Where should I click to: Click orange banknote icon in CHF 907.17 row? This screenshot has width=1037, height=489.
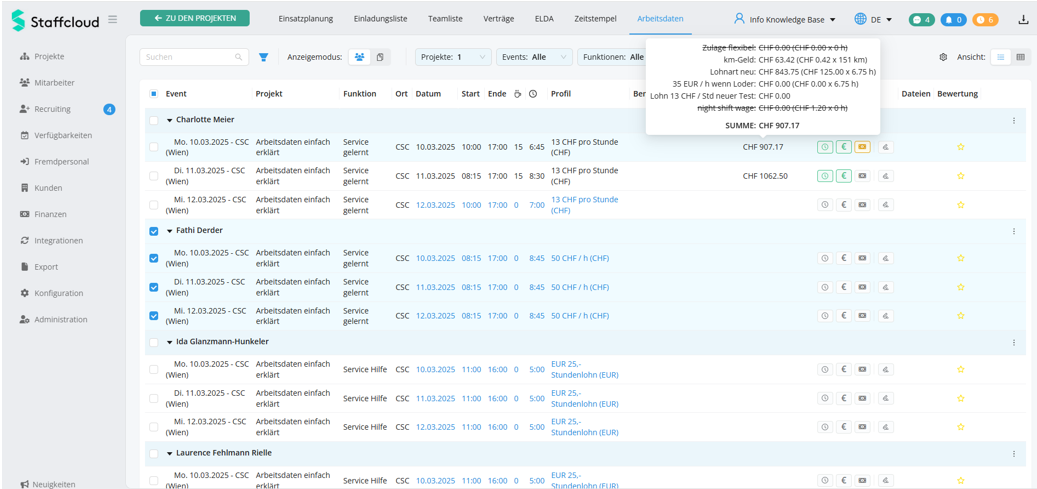click(862, 147)
